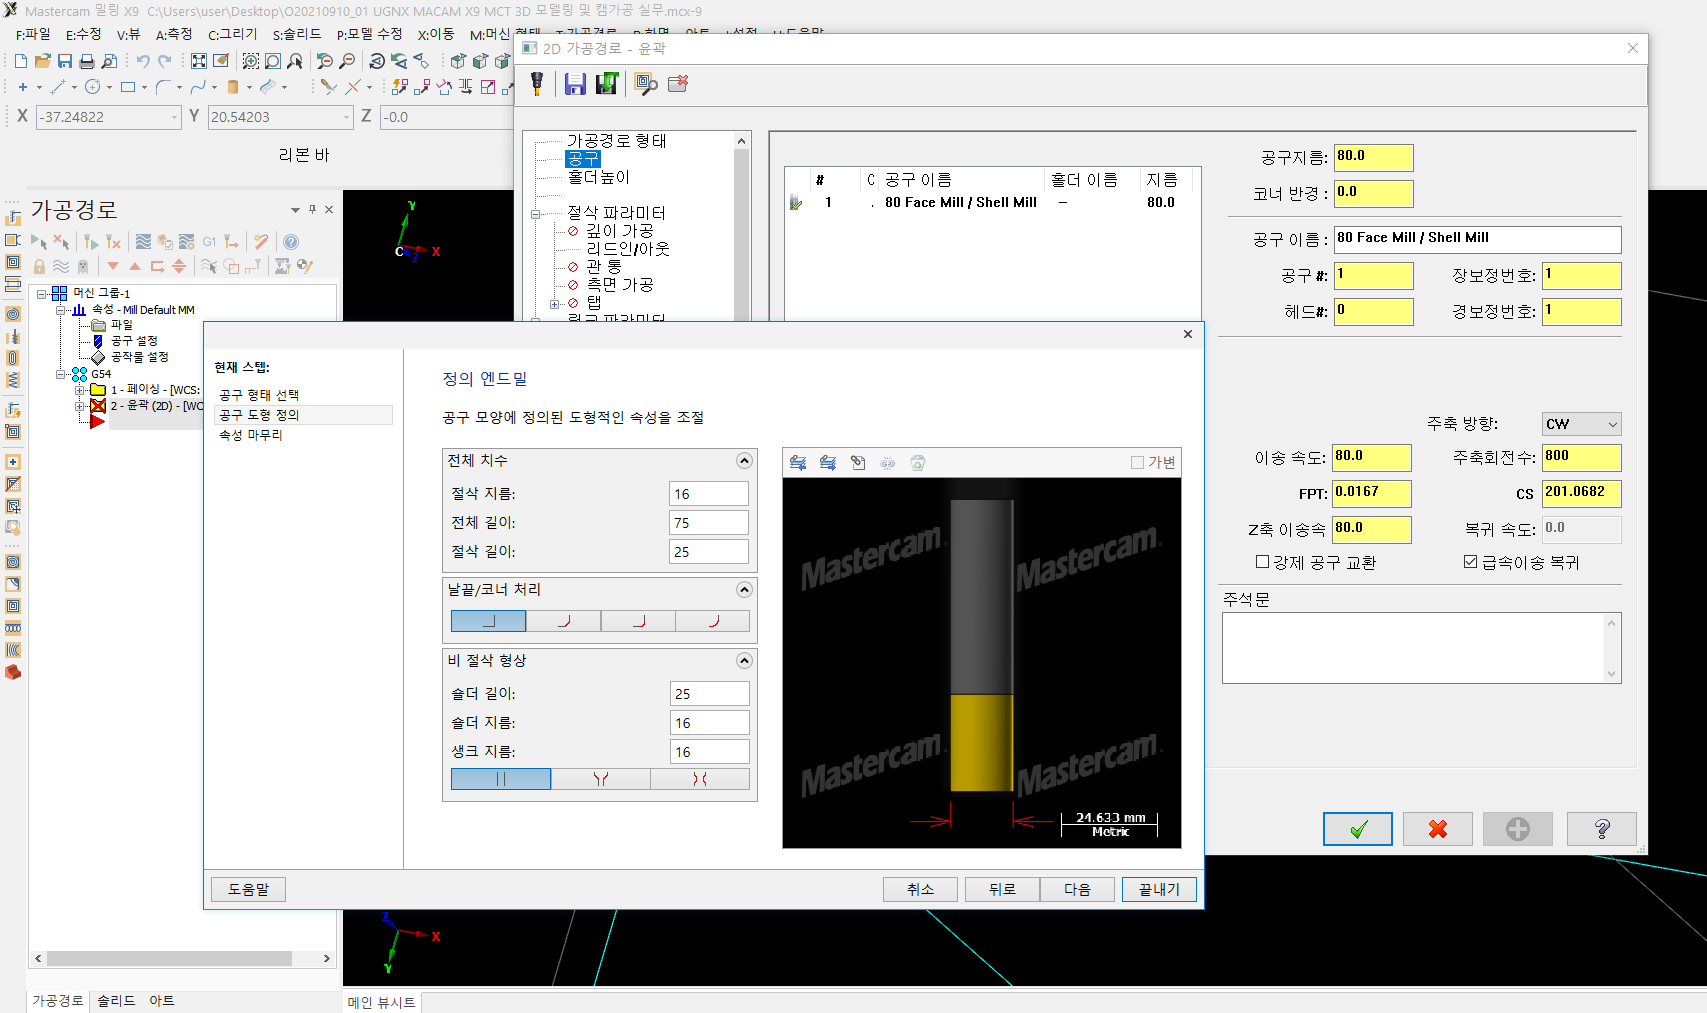The width and height of the screenshot is (1707, 1013).
Task: Click the move up red triangle icon
Action: [x=135, y=266]
